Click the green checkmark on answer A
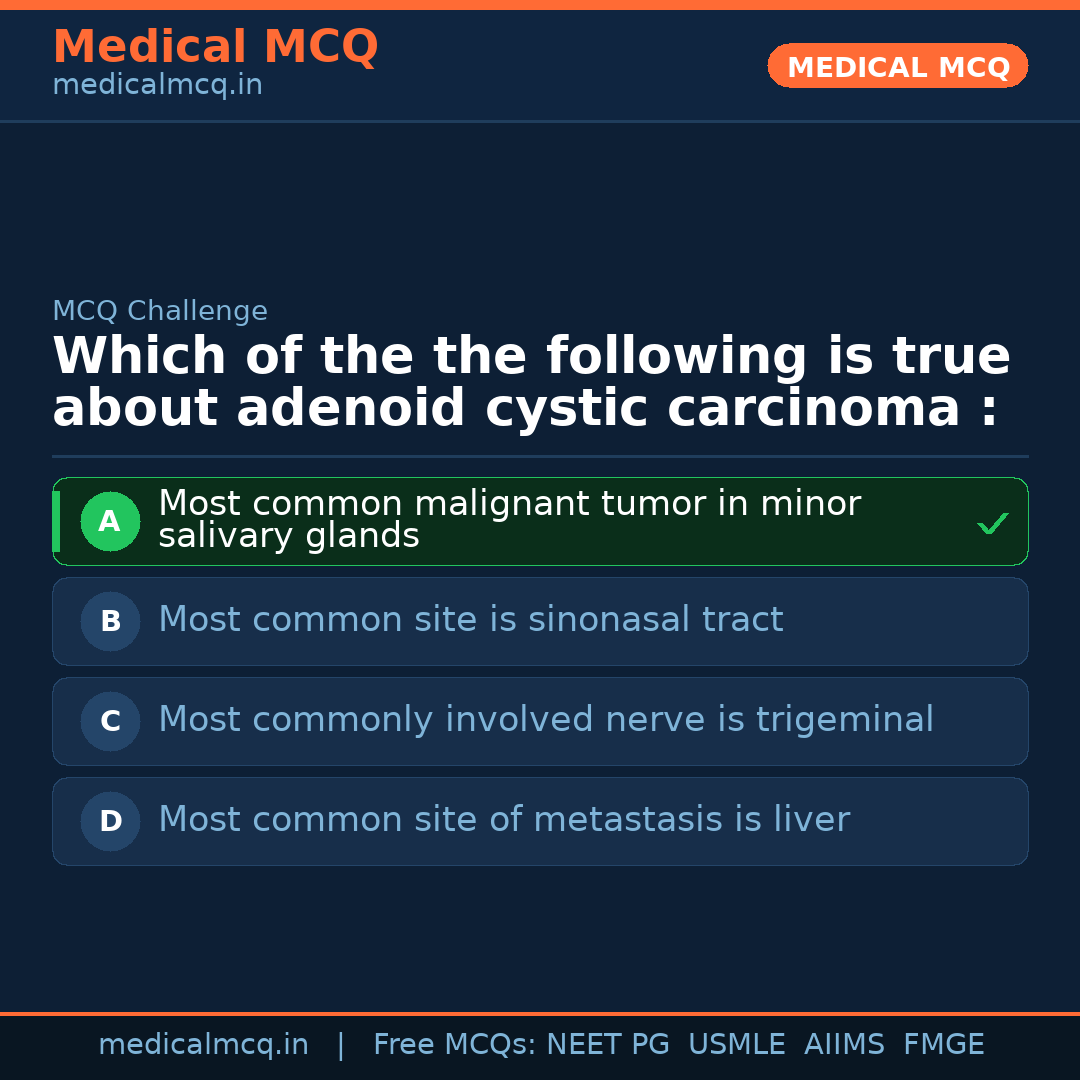 992,521
